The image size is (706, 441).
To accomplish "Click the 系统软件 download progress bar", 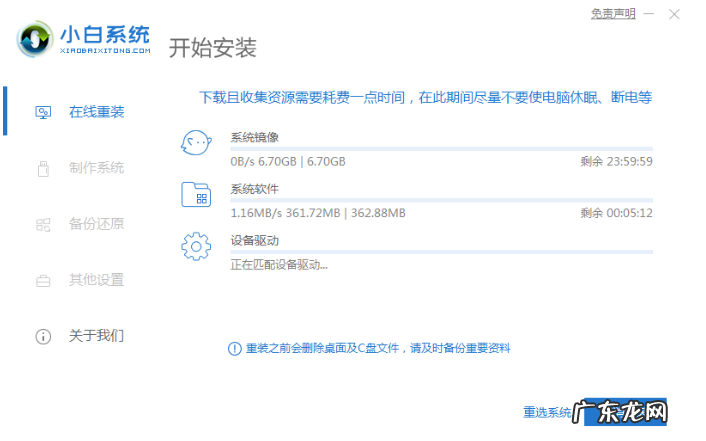I will (441, 200).
